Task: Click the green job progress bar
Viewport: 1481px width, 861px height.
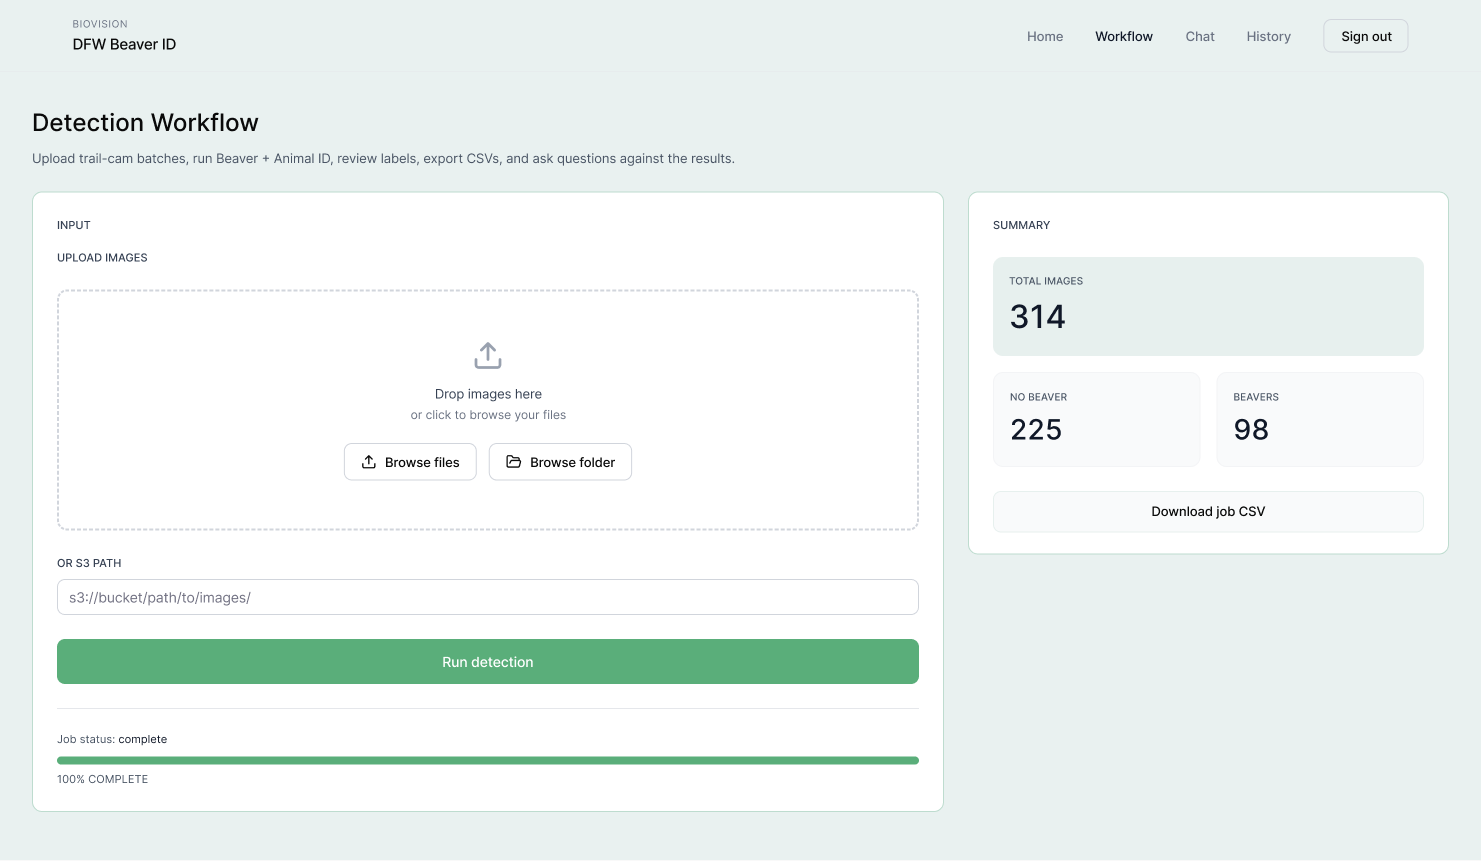Action: (487, 760)
